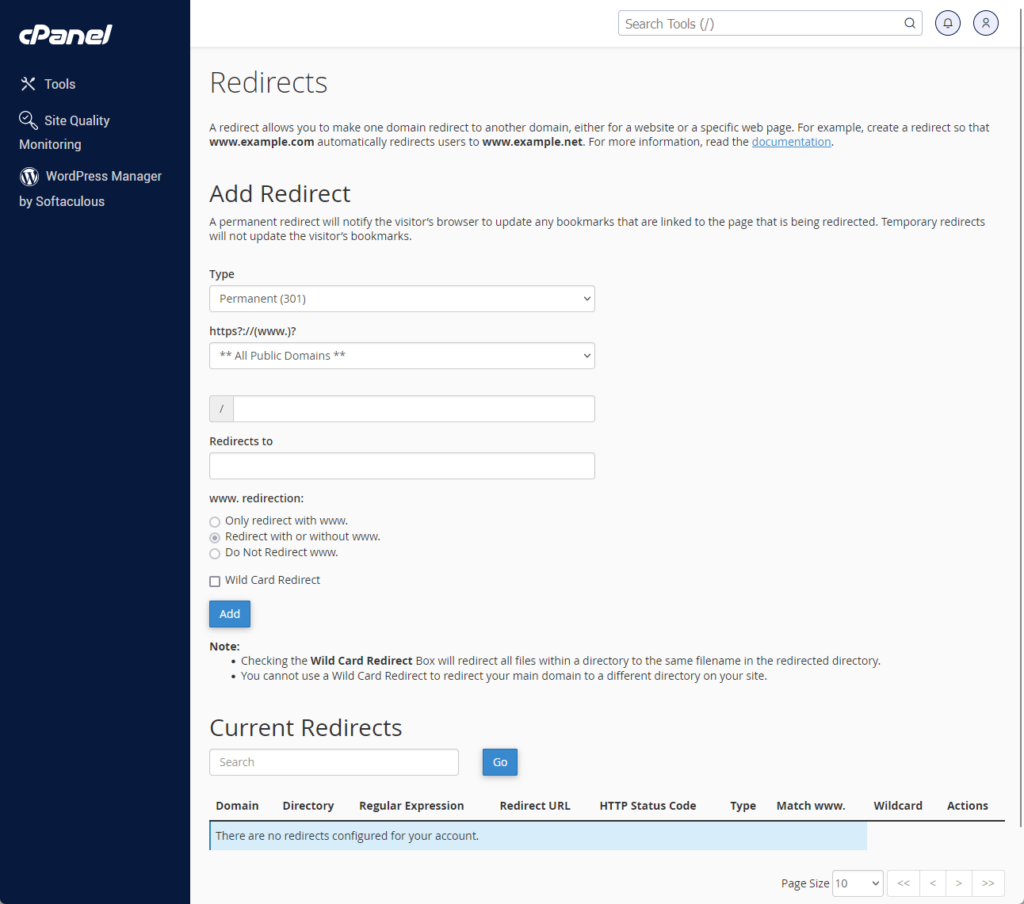The height and width of the screenshot is (904, 1024).
Task: Open the user account menu icon
Action: [985, 24]
